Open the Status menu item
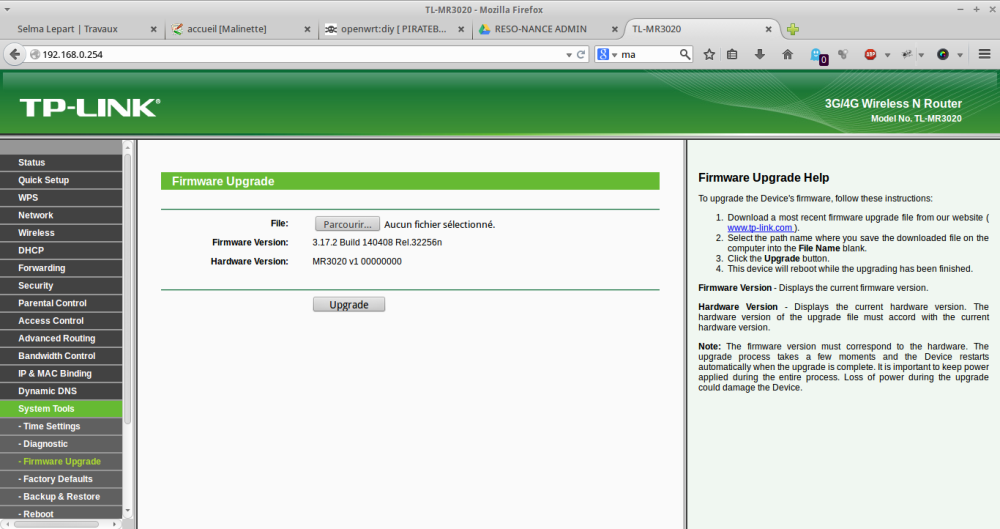The height and width of the screenshot is (529, 1000). coord(61,163)
